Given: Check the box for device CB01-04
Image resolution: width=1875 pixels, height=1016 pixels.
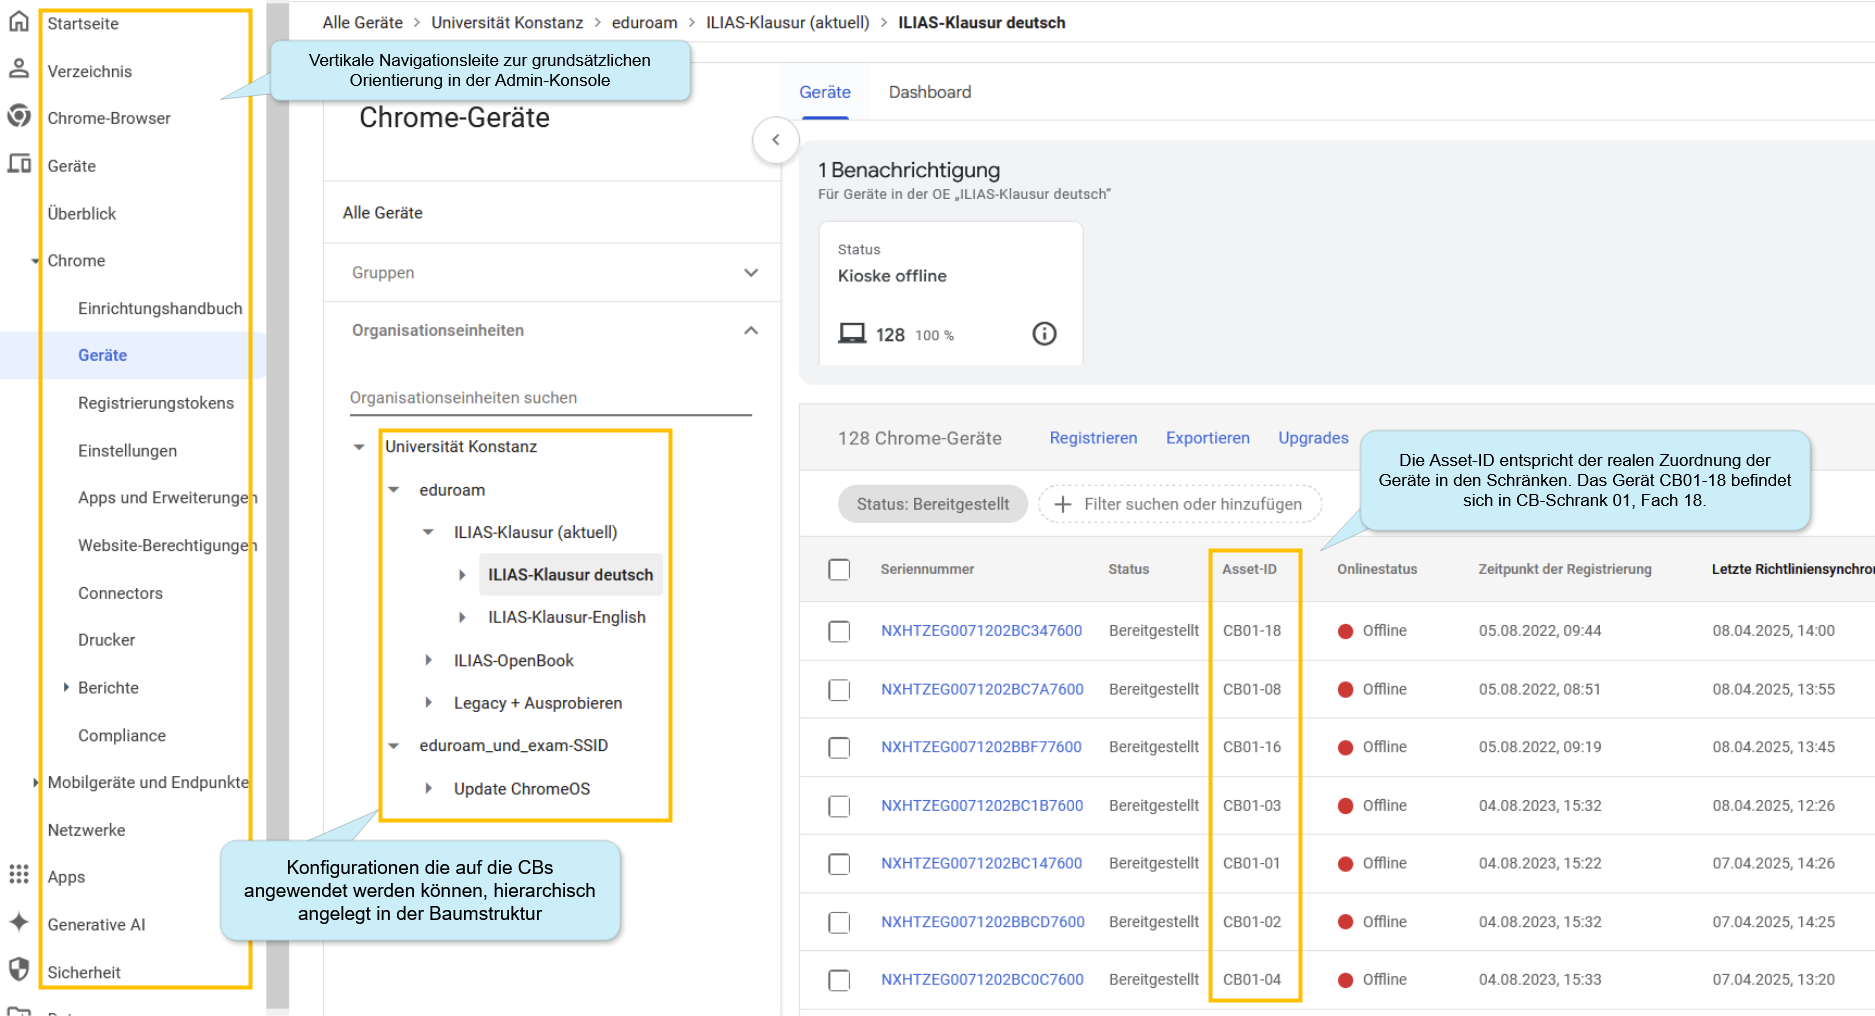Looking at the screenshot, I should [x=839, y=980].
